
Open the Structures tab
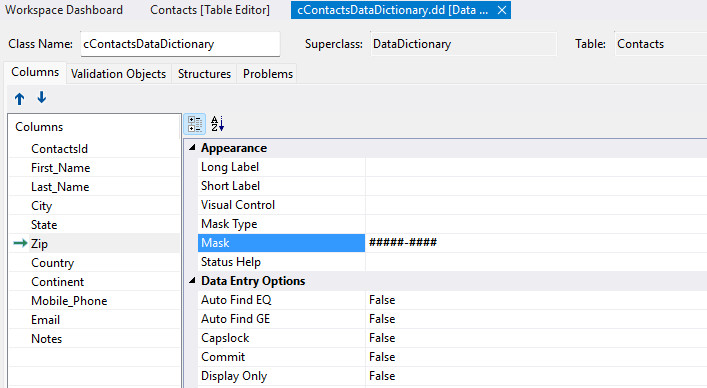[x=204, y=74]
